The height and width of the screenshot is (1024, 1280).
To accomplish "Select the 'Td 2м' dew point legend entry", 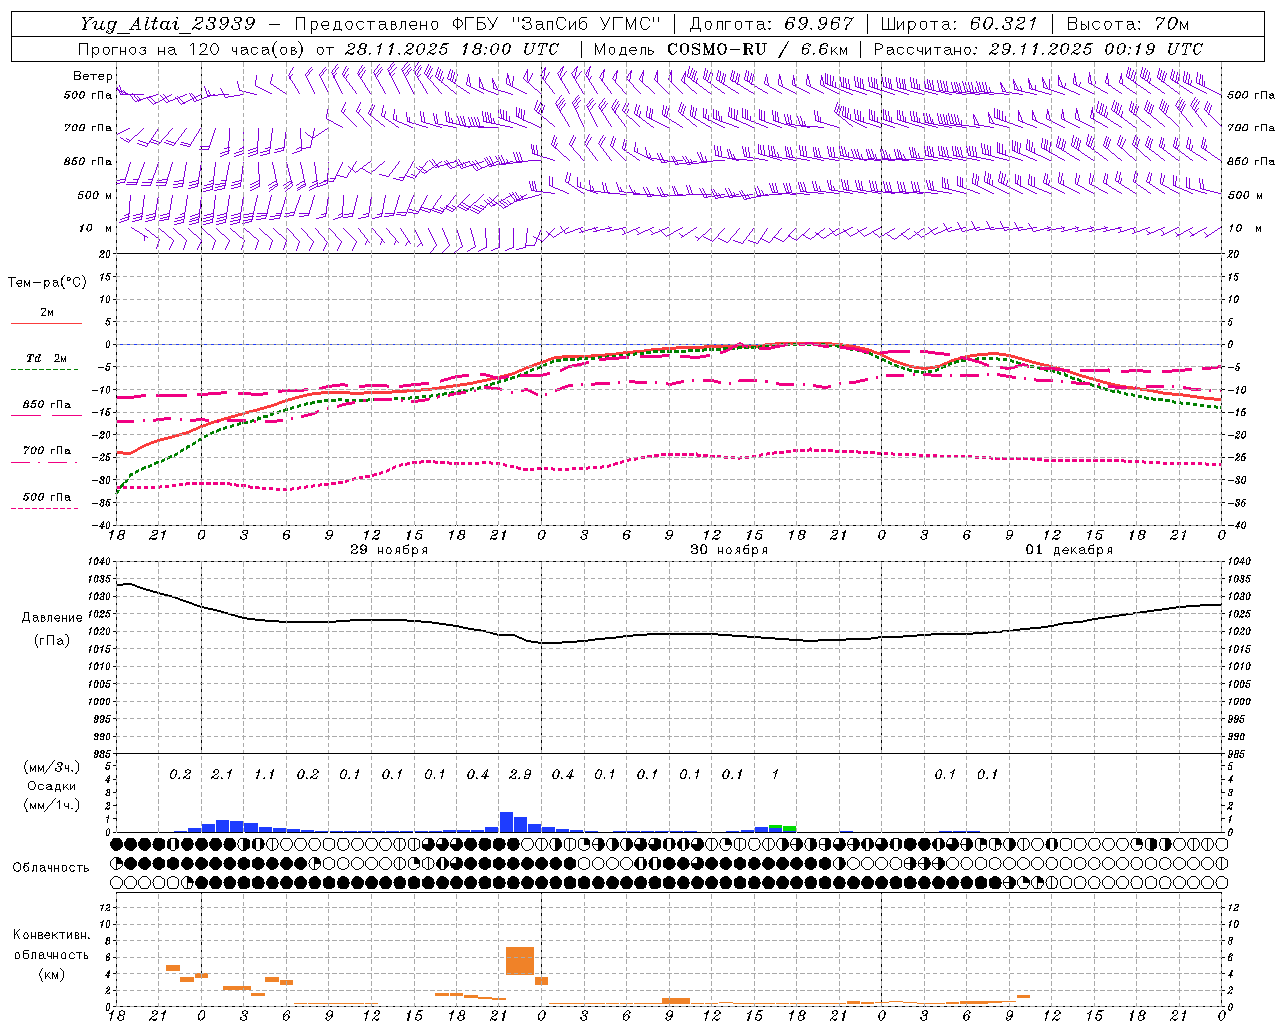I will pos(46,358).
